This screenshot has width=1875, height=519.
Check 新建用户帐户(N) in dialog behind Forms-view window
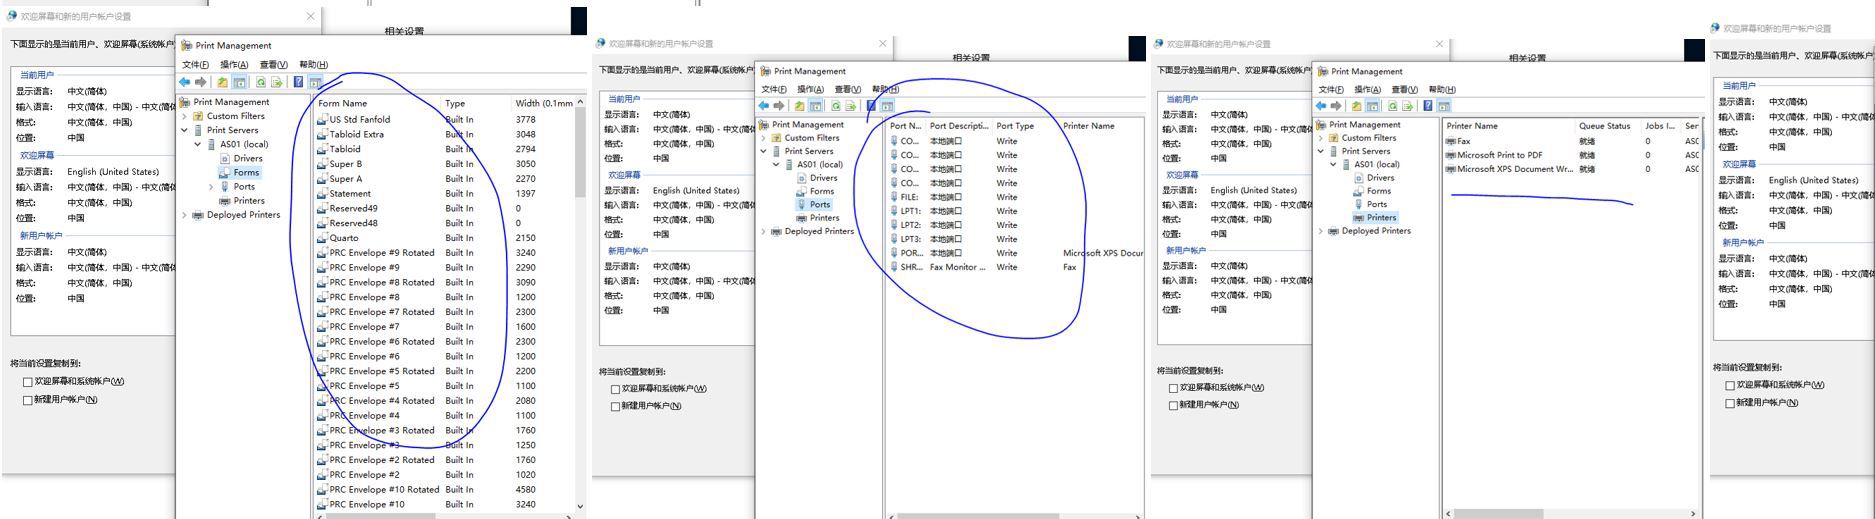(x=28, y=400)
